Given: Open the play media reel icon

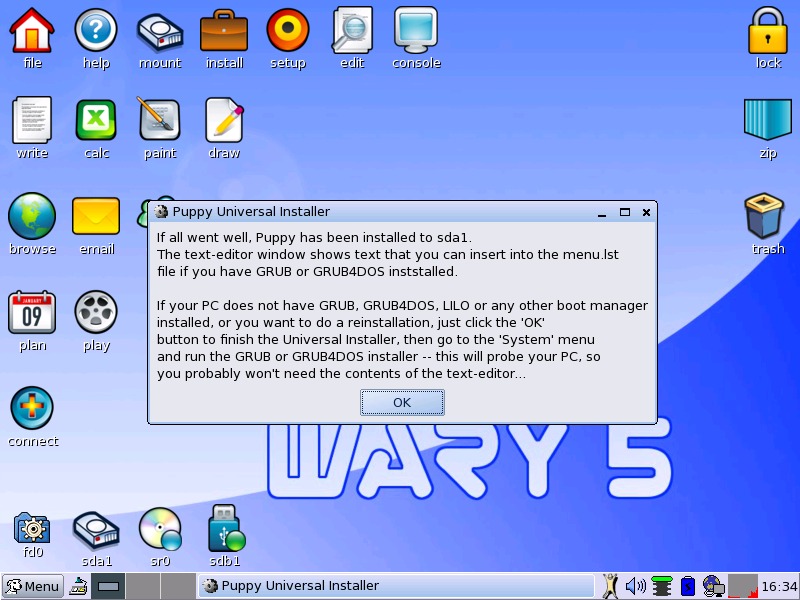Looking at the screenshot, I should (x=96, y=313).
